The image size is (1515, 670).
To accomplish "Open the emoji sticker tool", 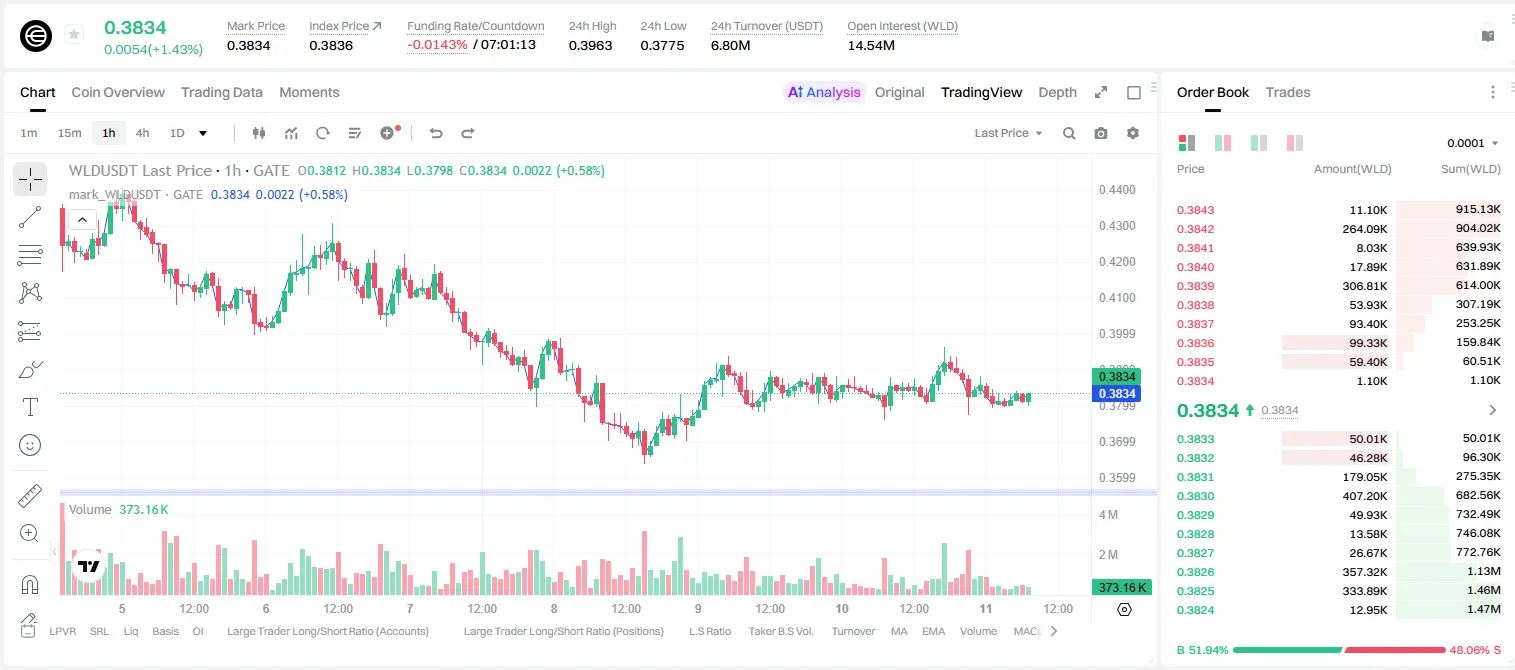I will pyautogui.click(x=30, y=445).
